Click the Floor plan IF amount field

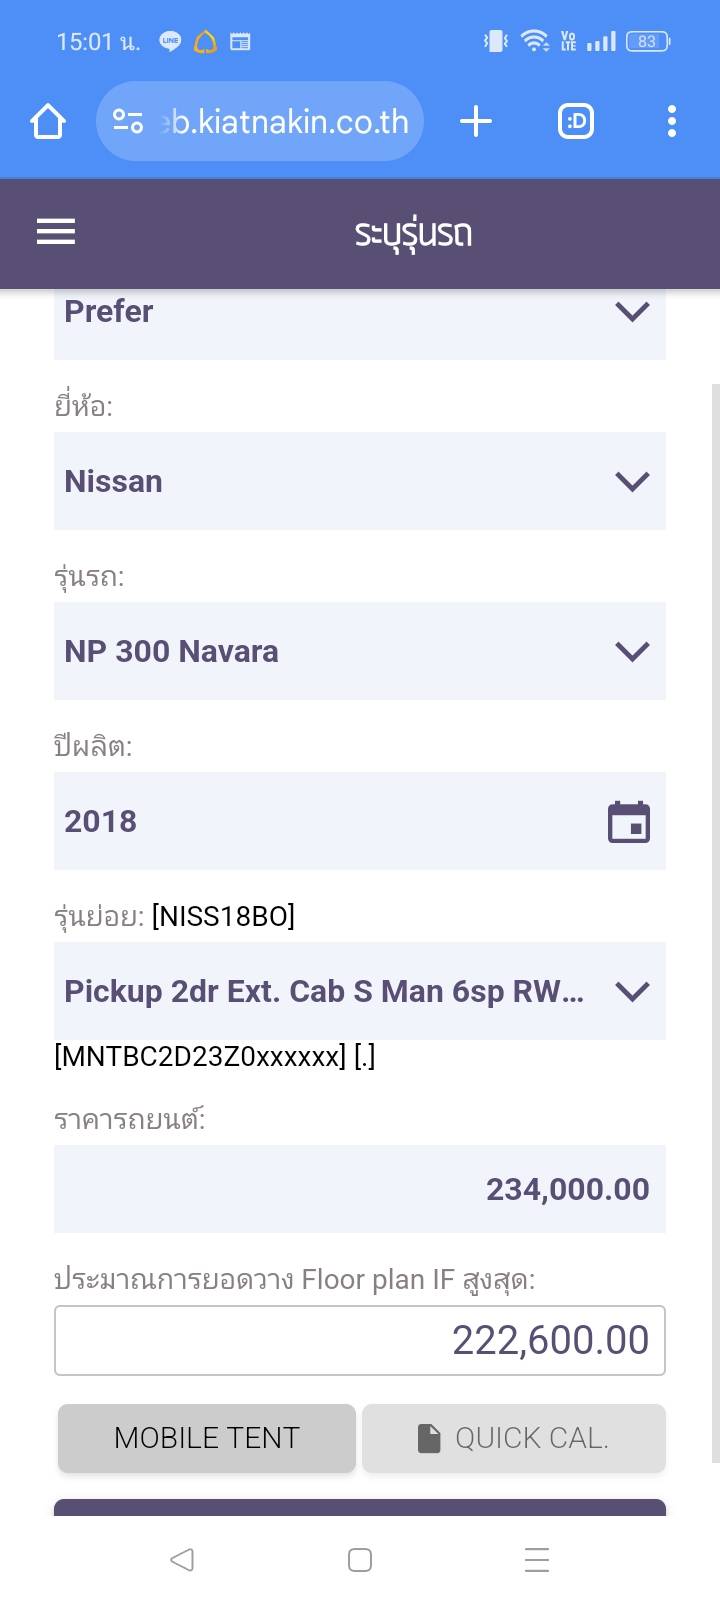click(360, 1340)
